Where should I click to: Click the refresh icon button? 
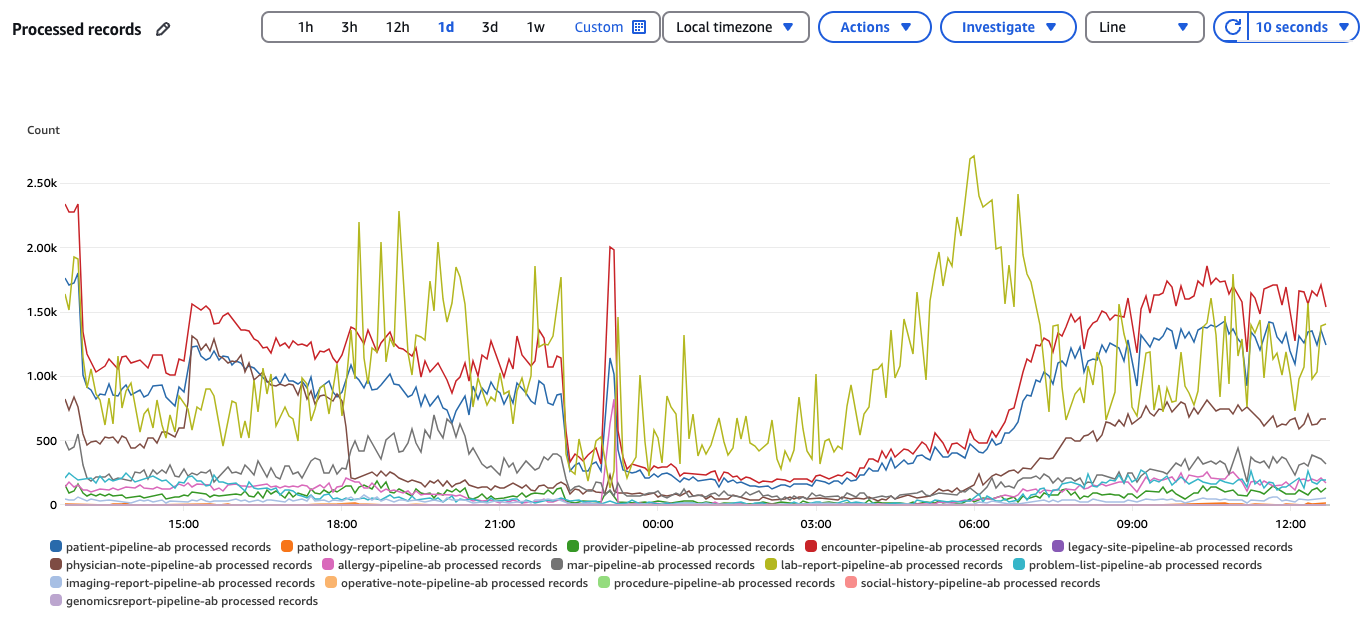[x=1232, y=27]
